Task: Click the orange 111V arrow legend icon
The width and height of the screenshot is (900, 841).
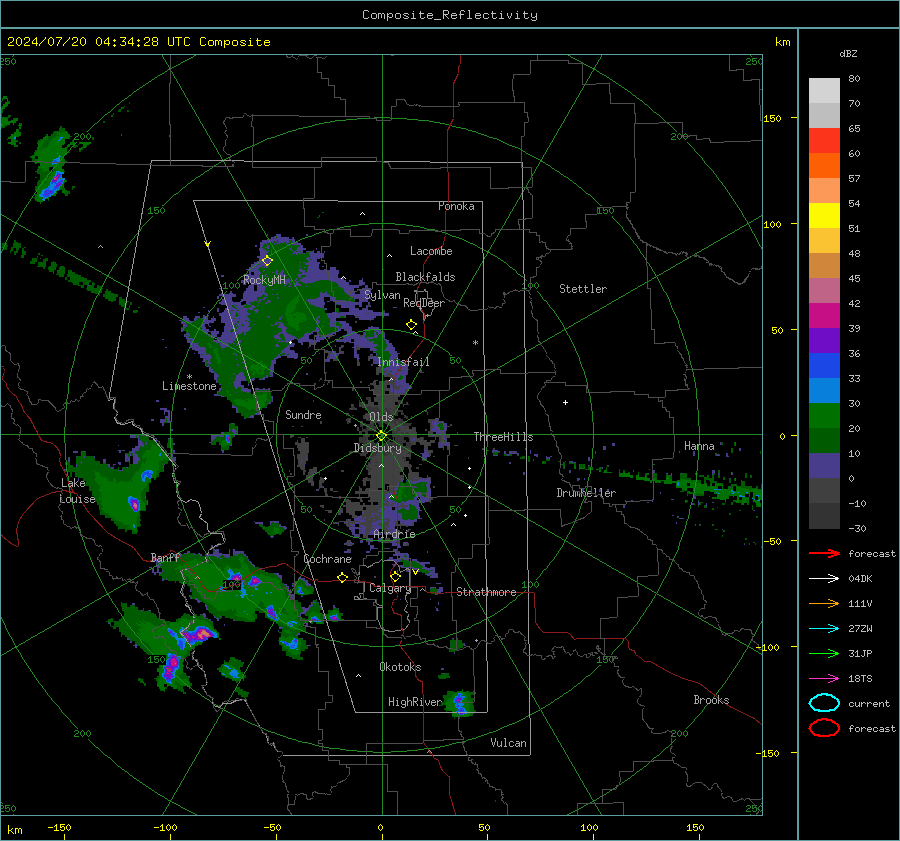Action: pos(824,603)
